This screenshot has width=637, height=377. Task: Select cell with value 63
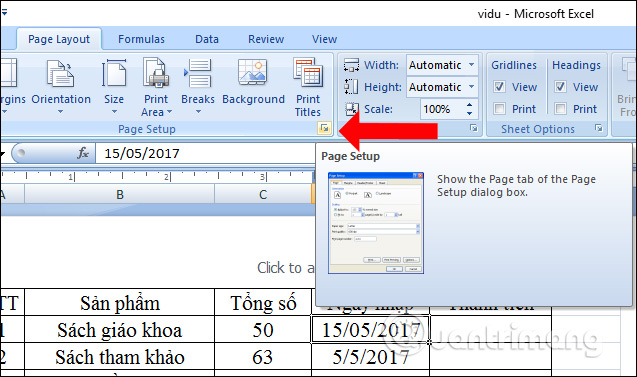[263, 357]
